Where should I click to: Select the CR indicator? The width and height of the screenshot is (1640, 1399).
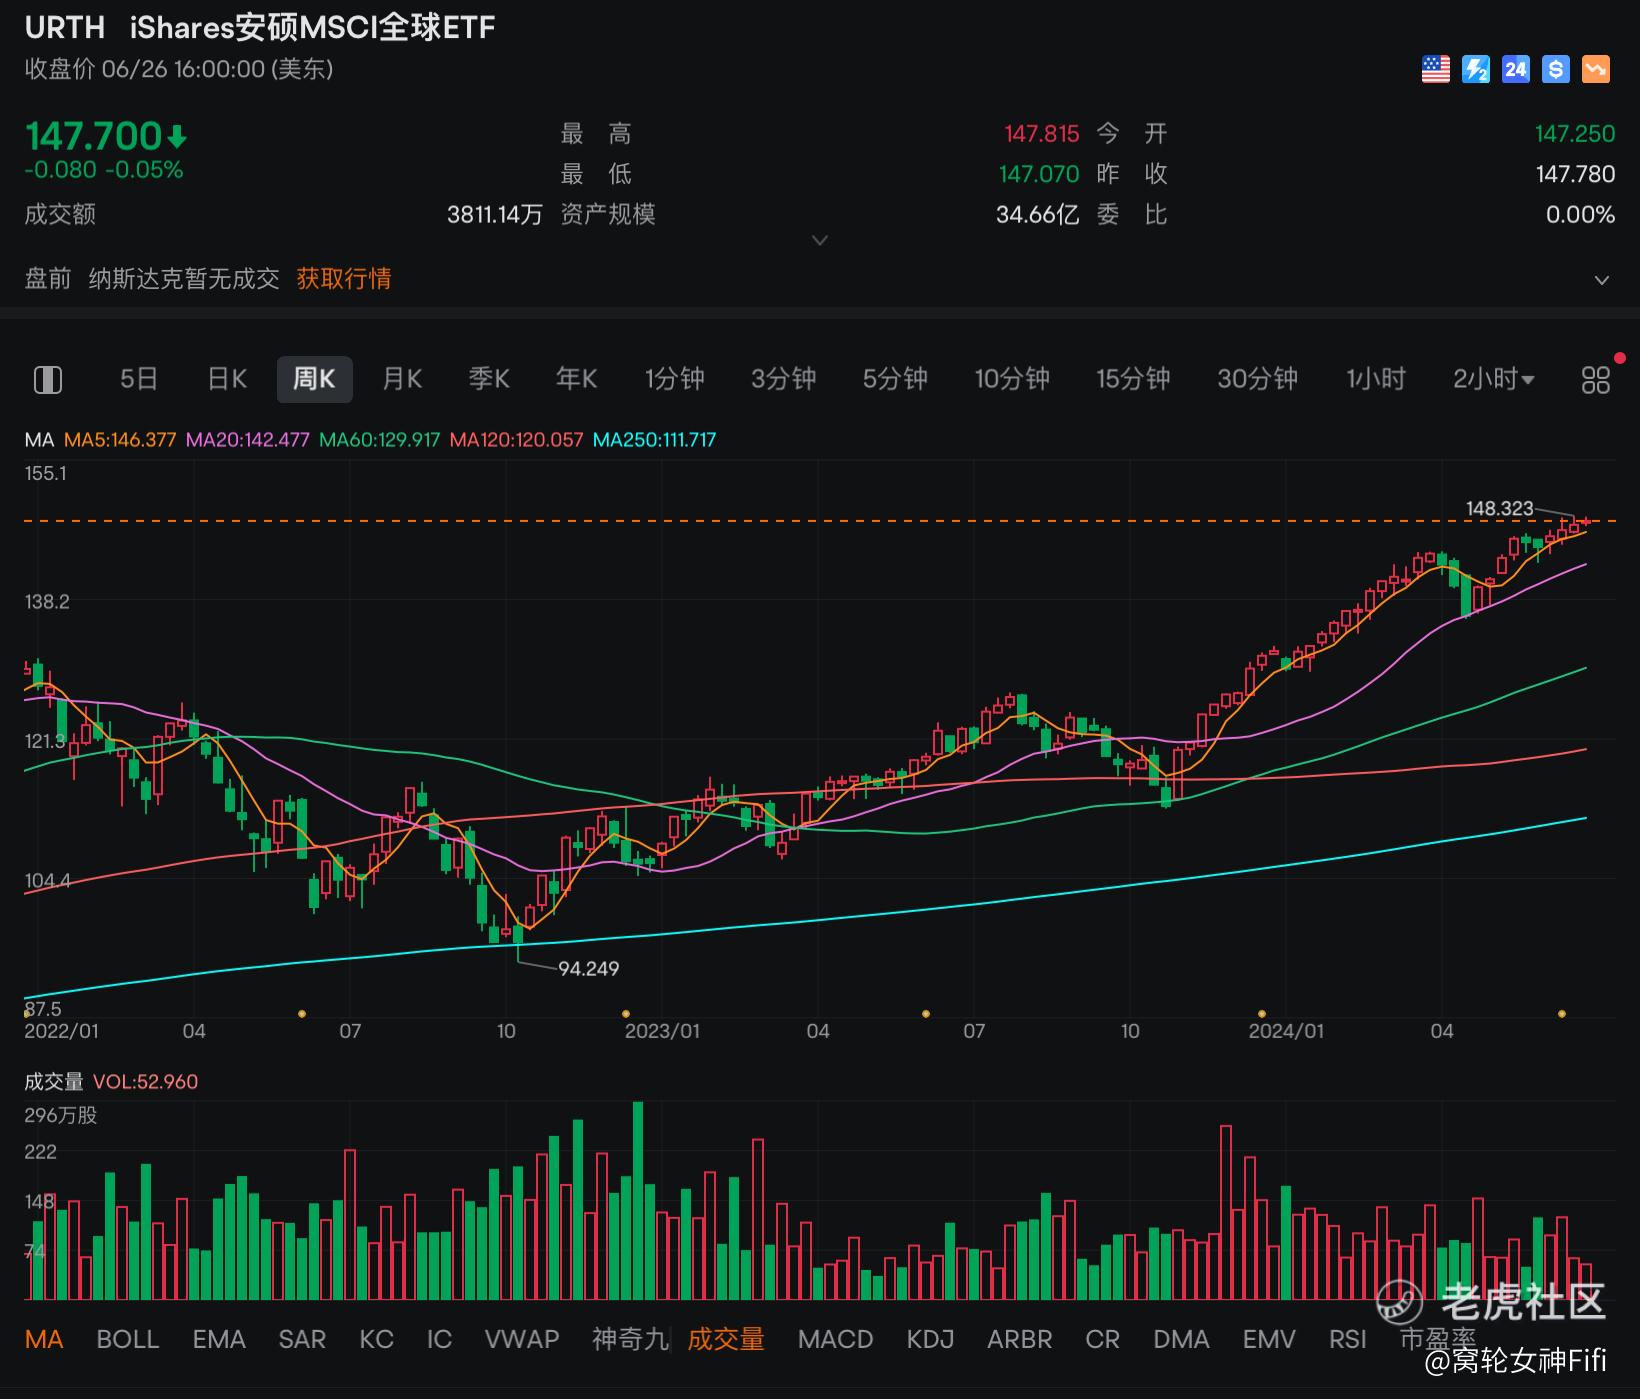(1103, 1339)
